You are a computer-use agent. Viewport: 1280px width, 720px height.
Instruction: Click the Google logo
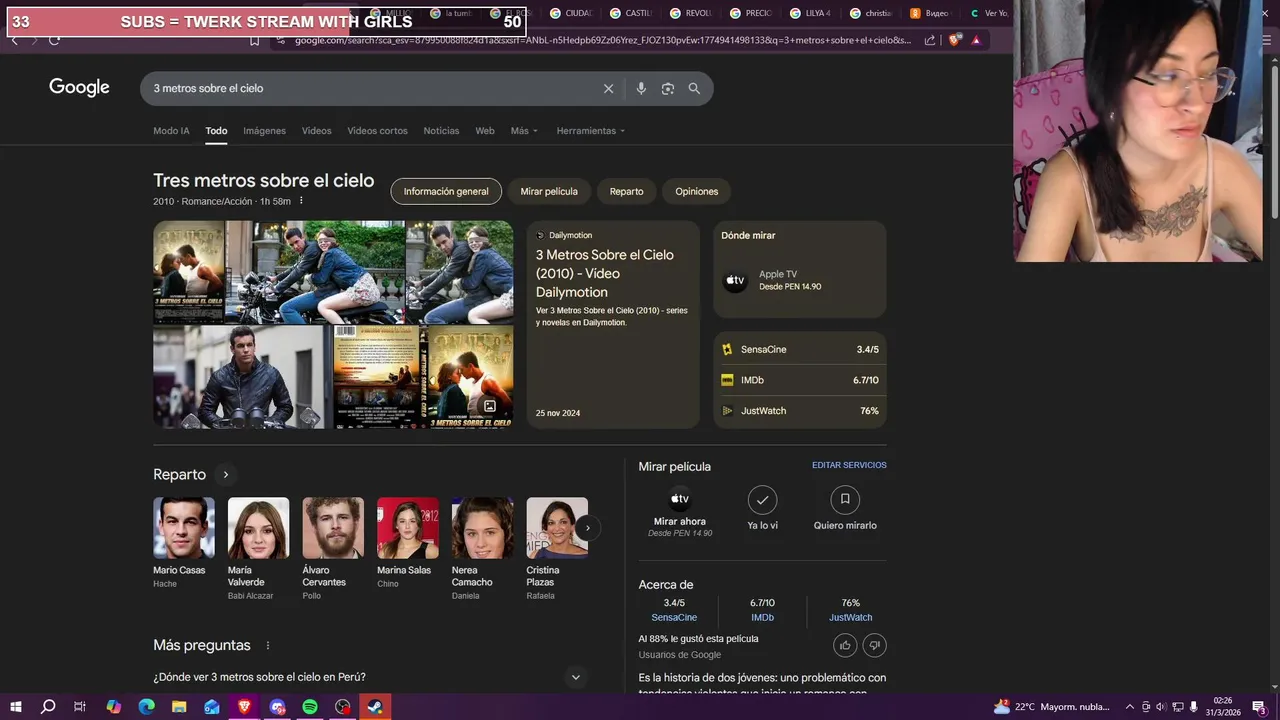pyautogui.click(x=79, y=88)
